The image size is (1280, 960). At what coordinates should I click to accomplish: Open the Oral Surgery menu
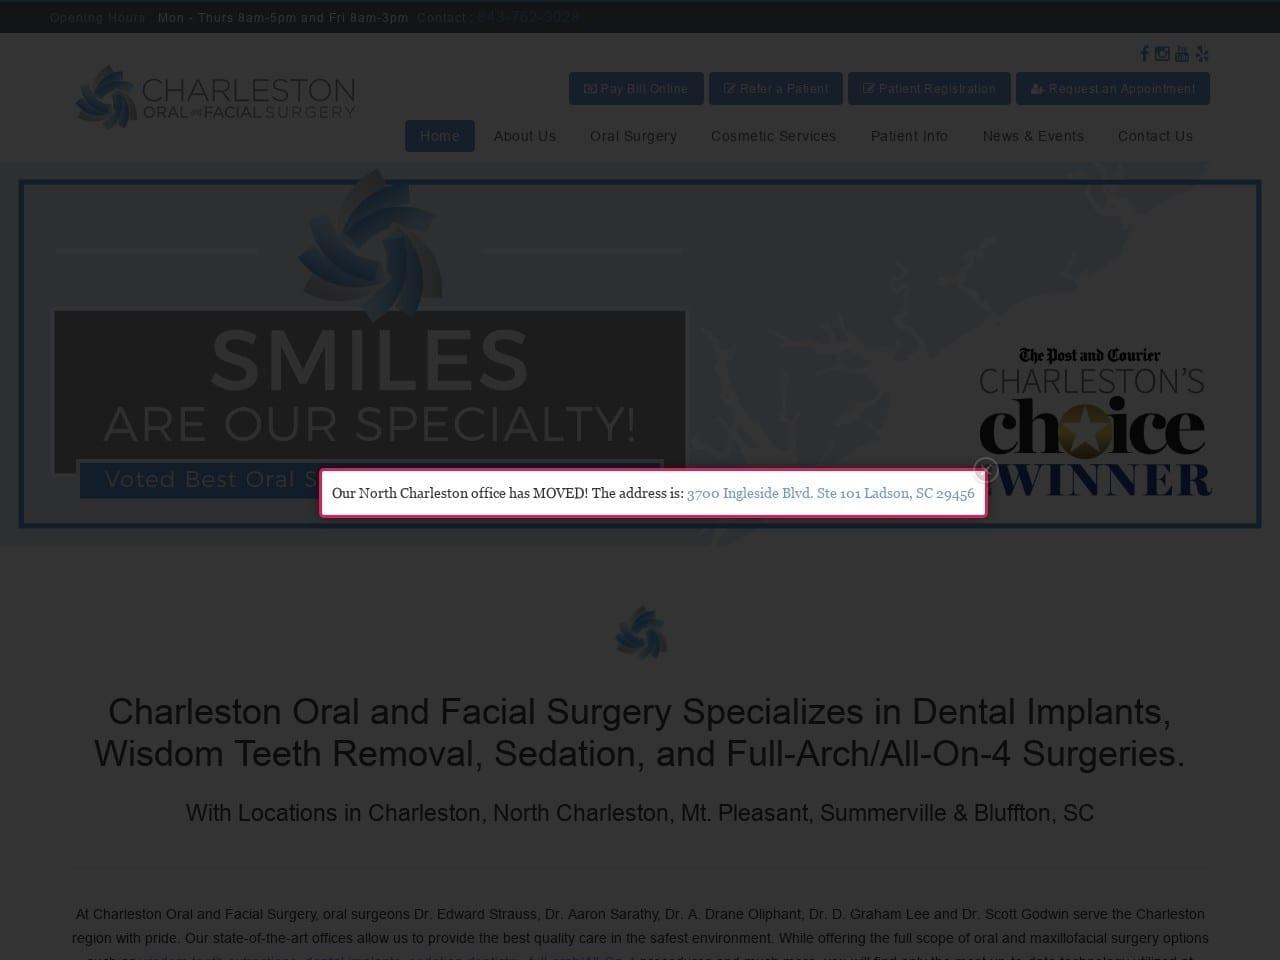(633, 136)
